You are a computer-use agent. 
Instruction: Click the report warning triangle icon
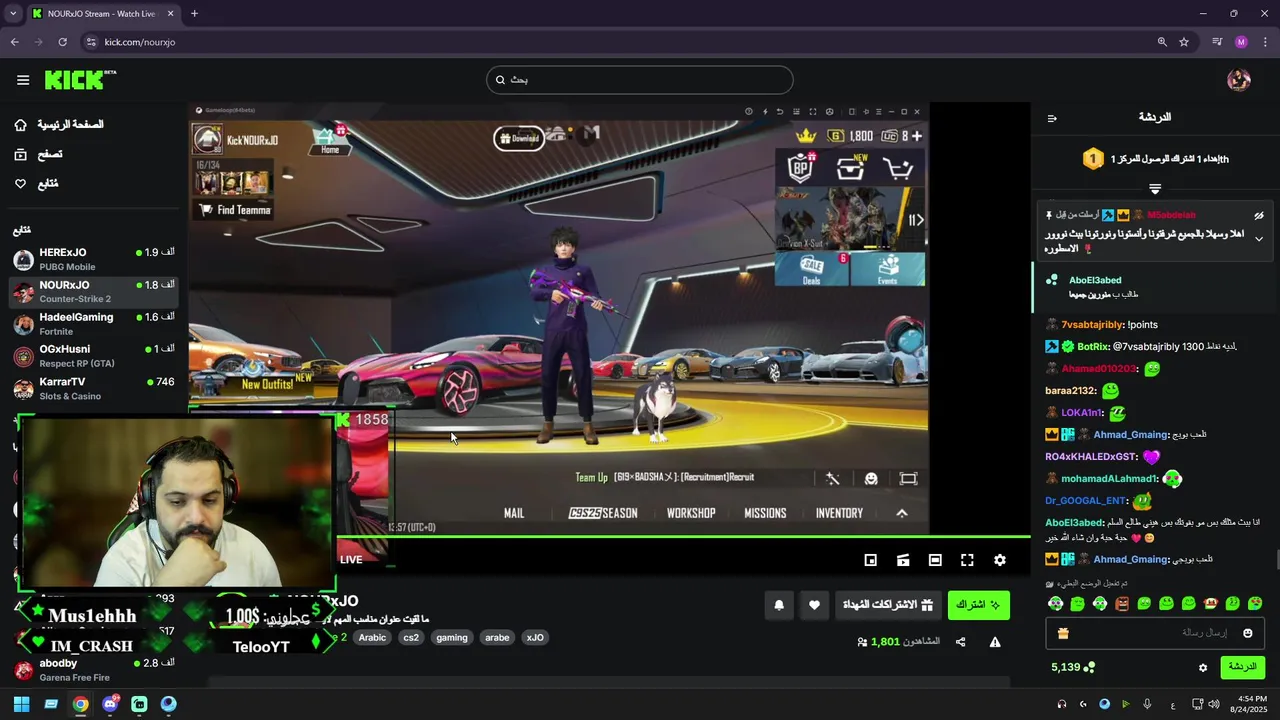tap(995, 642)
